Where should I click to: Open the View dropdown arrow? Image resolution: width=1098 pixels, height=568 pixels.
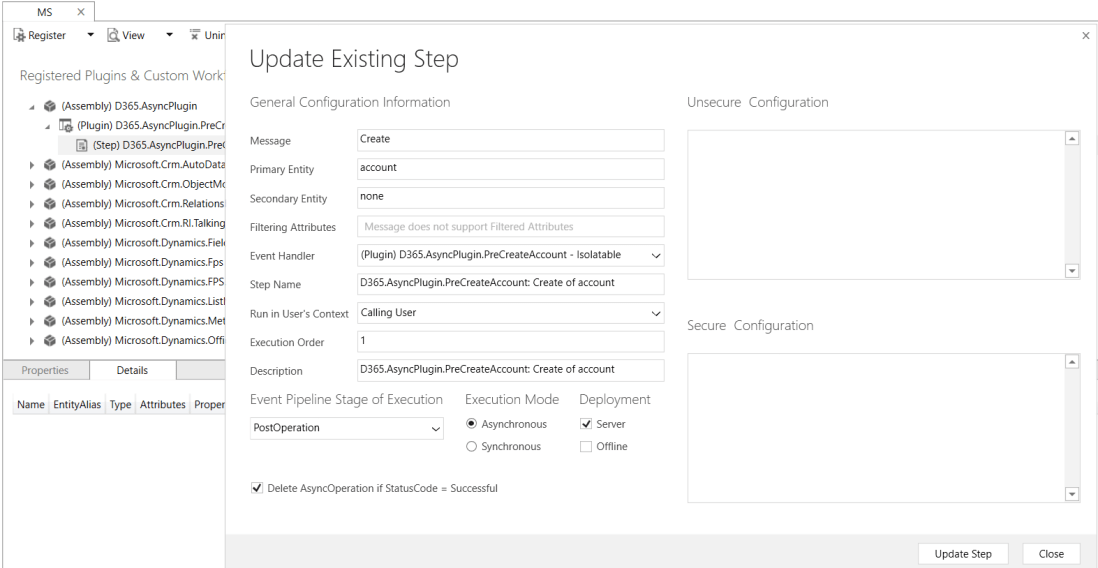tap(169, 35)
